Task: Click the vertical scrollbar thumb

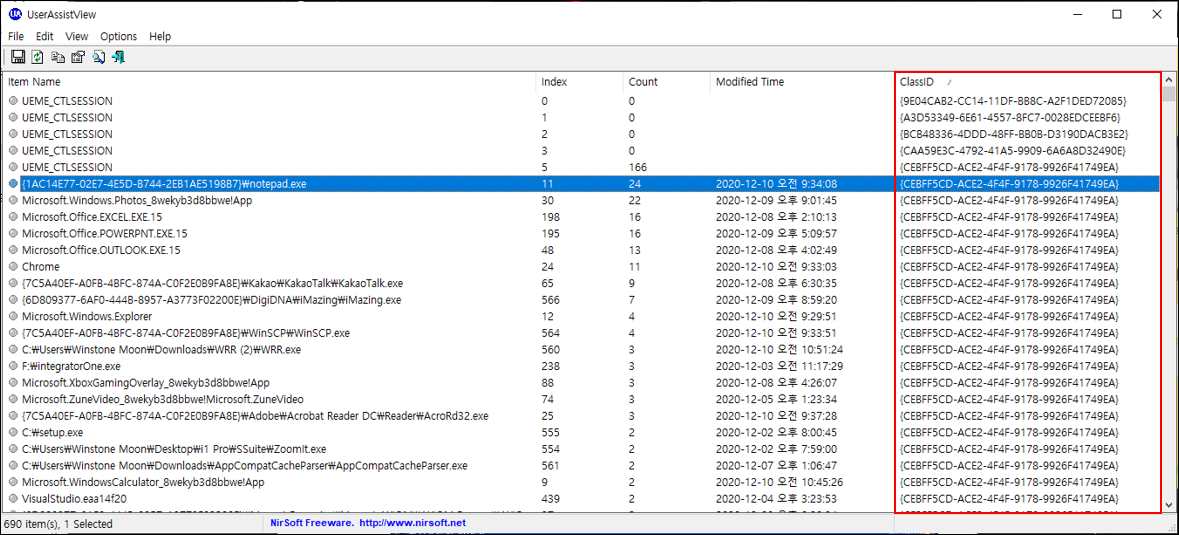Action: [1169, 94]
